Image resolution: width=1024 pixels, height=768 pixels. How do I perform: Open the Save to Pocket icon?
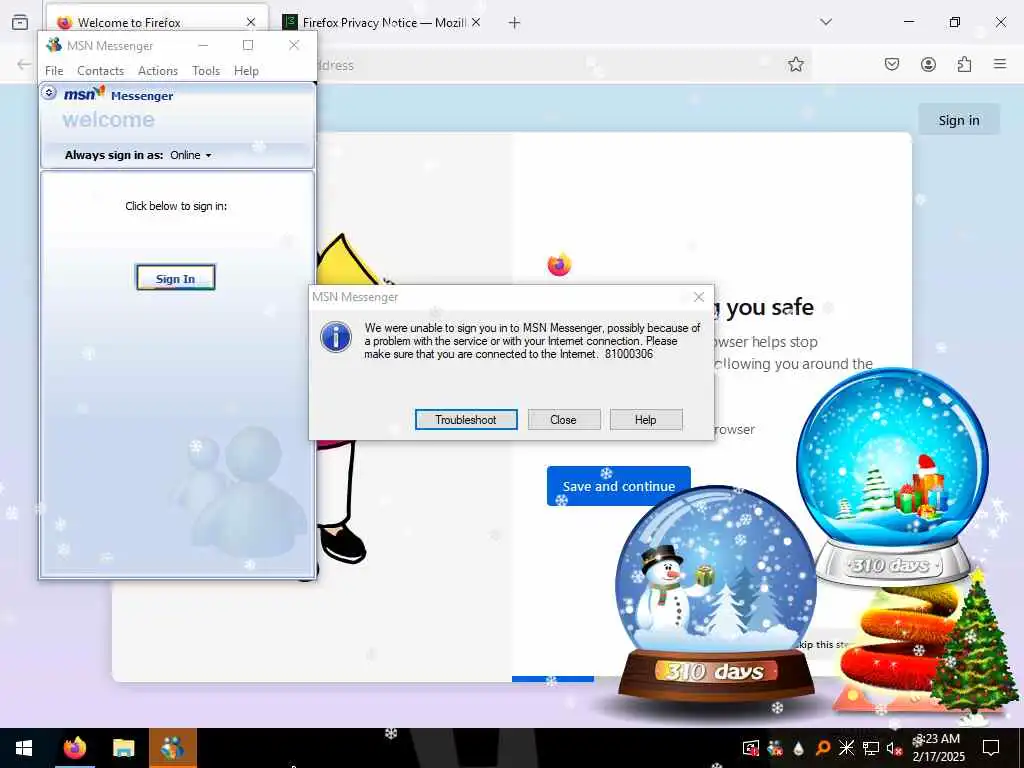tap(891, 64)
